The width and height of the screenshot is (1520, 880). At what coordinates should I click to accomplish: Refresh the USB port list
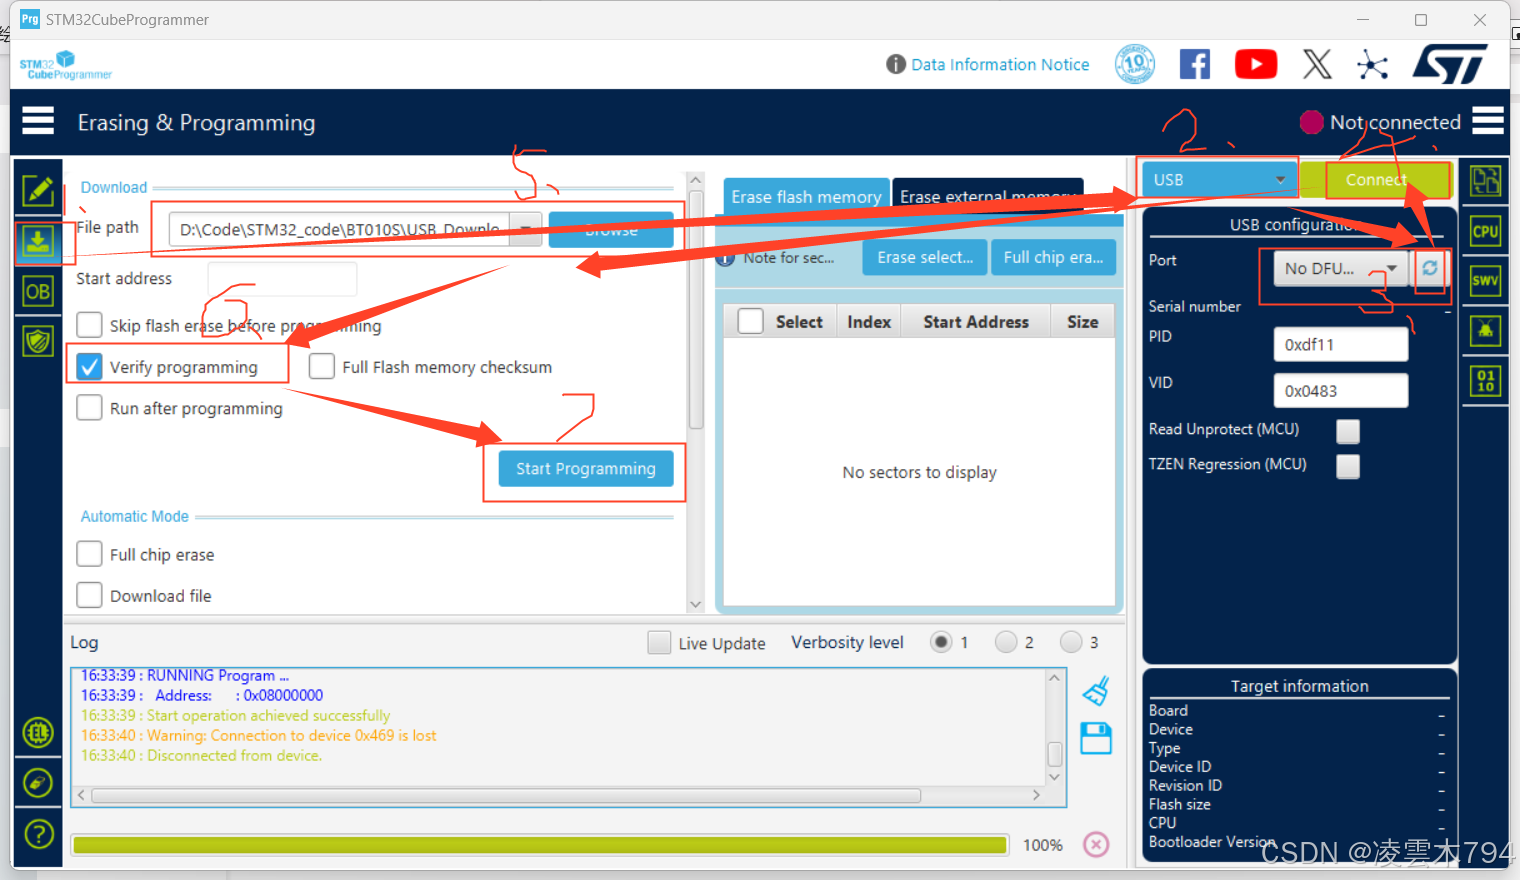tap(1430, 268)
